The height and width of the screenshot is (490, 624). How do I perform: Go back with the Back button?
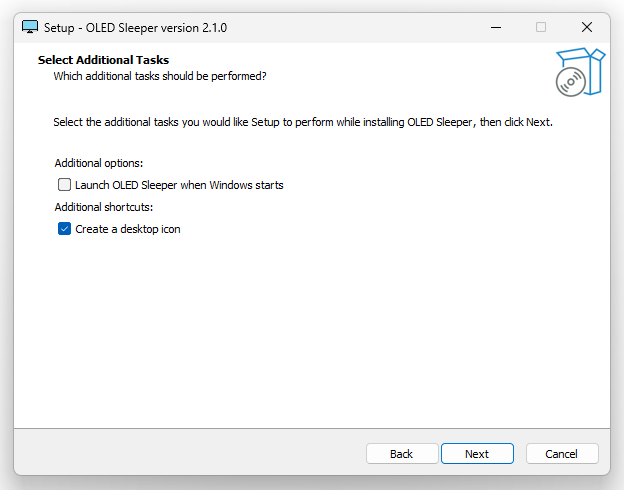coord(401,454)
